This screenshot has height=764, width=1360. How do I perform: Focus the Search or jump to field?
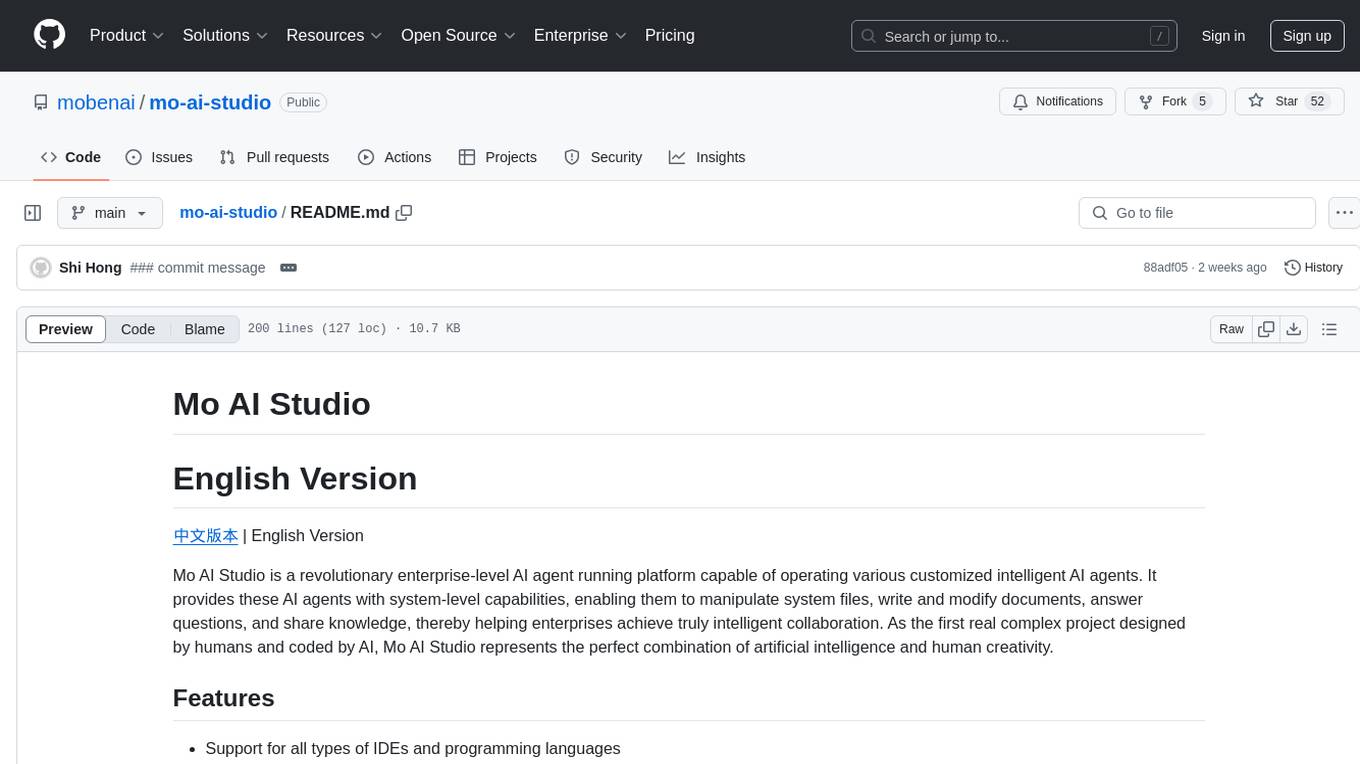1014,36
